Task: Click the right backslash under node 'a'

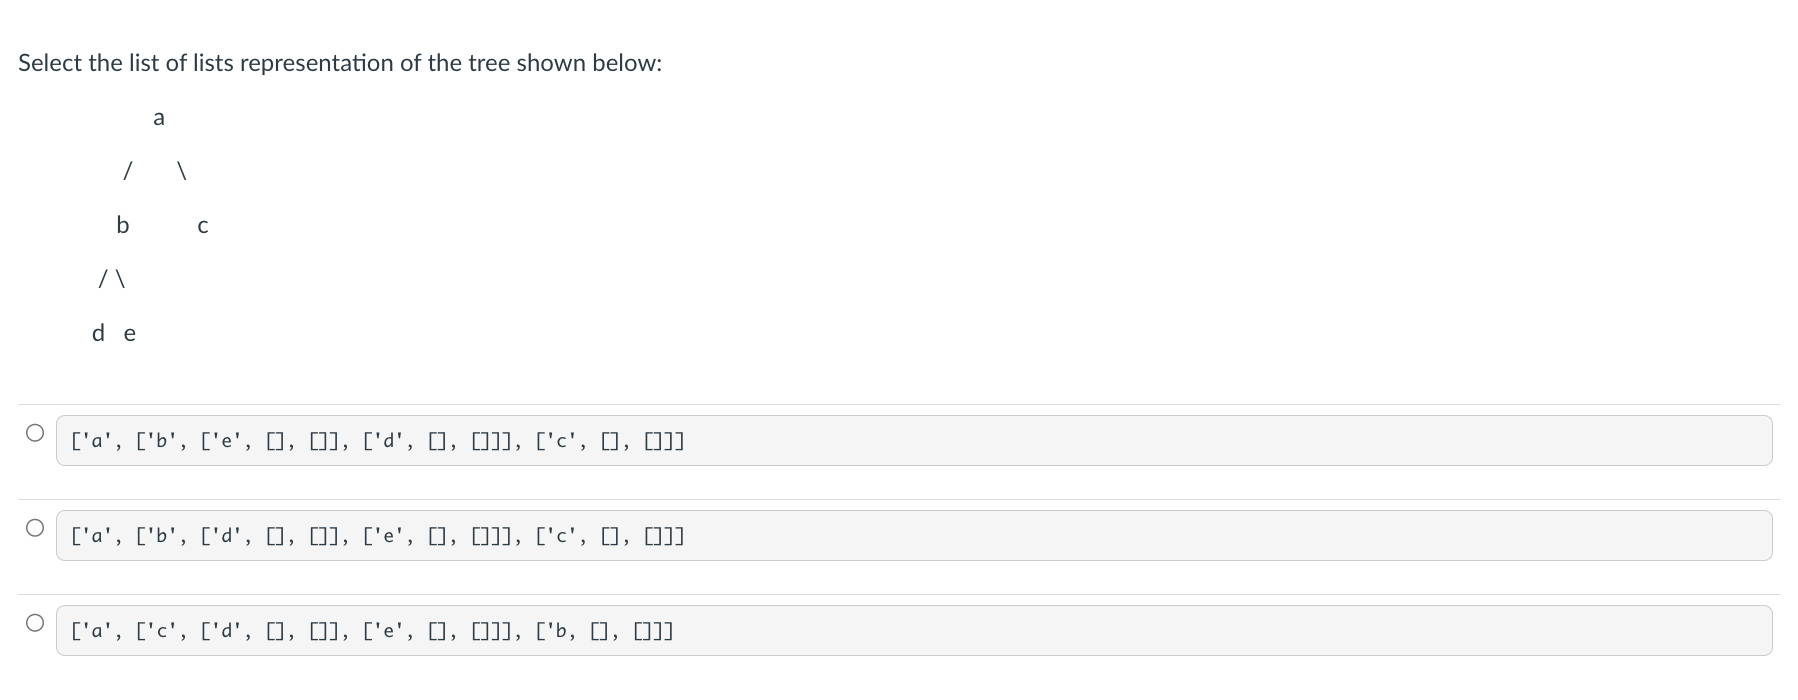Action: tap(182, 171)
